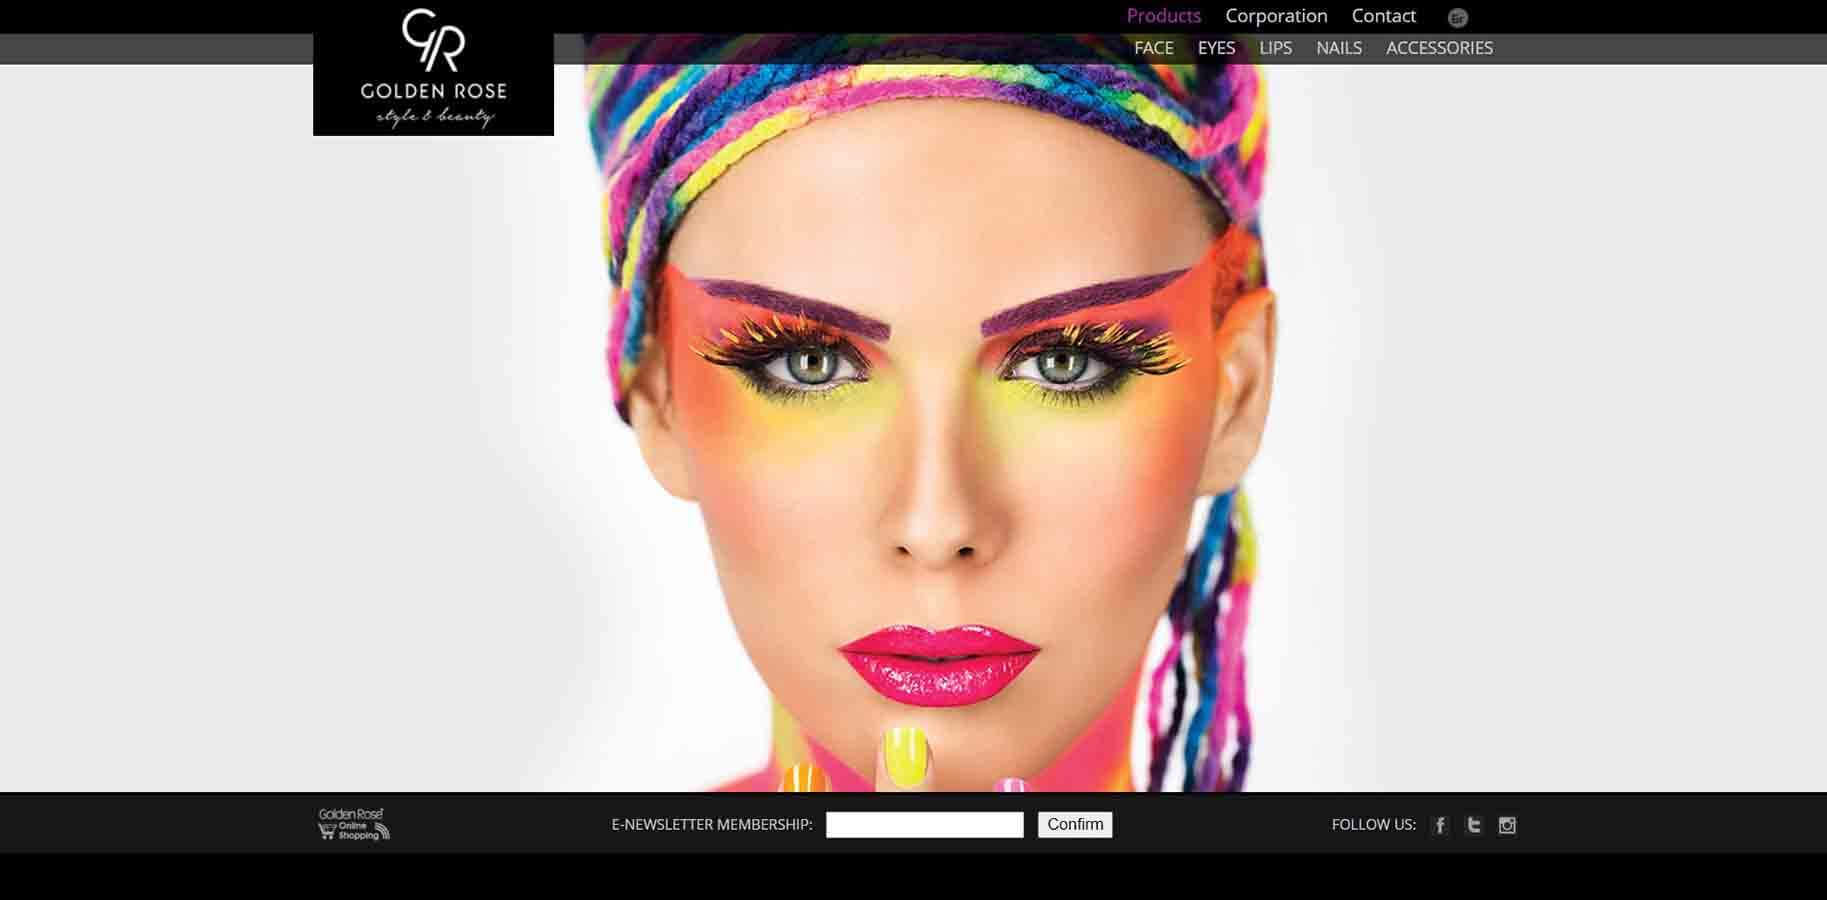
Task: Click the shopping cart symbol in bottom bar
Action: (x=327, y=831)
